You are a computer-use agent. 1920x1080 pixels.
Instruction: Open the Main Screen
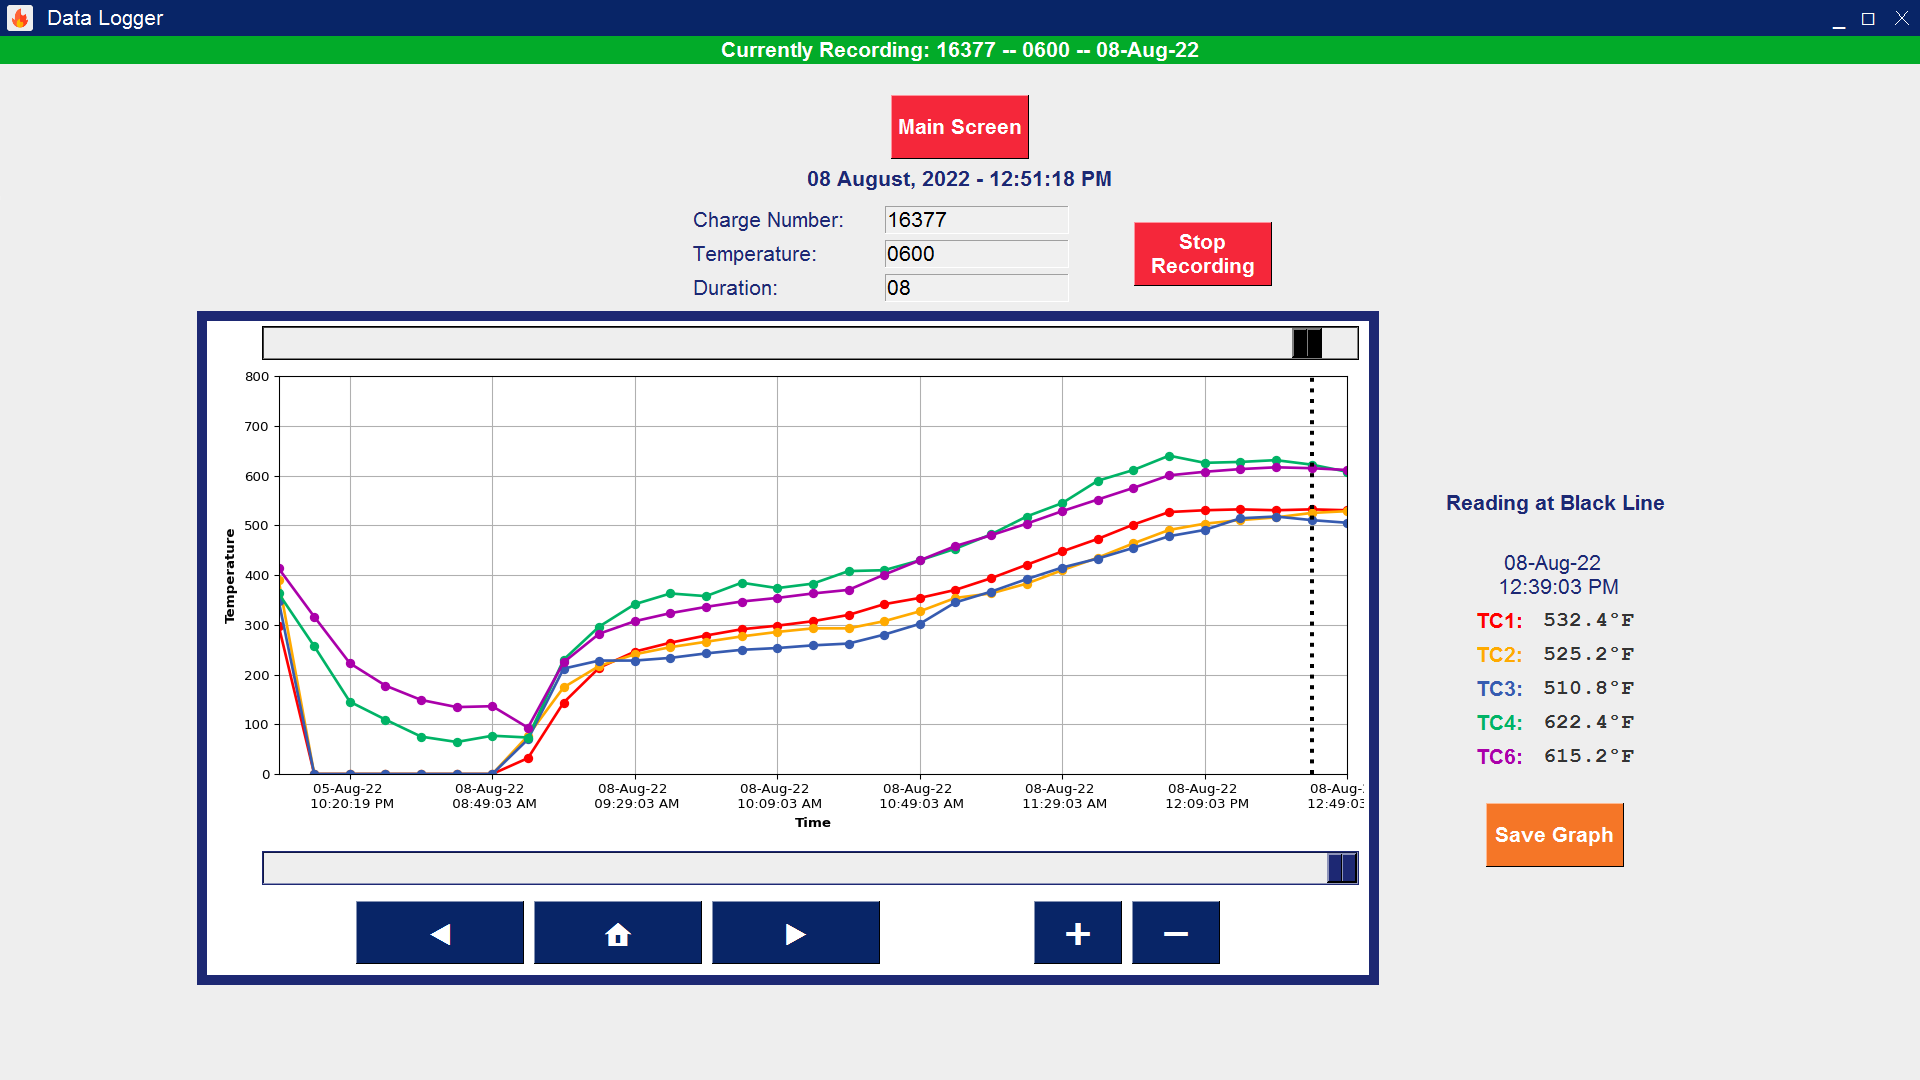[x=959, y=127]
